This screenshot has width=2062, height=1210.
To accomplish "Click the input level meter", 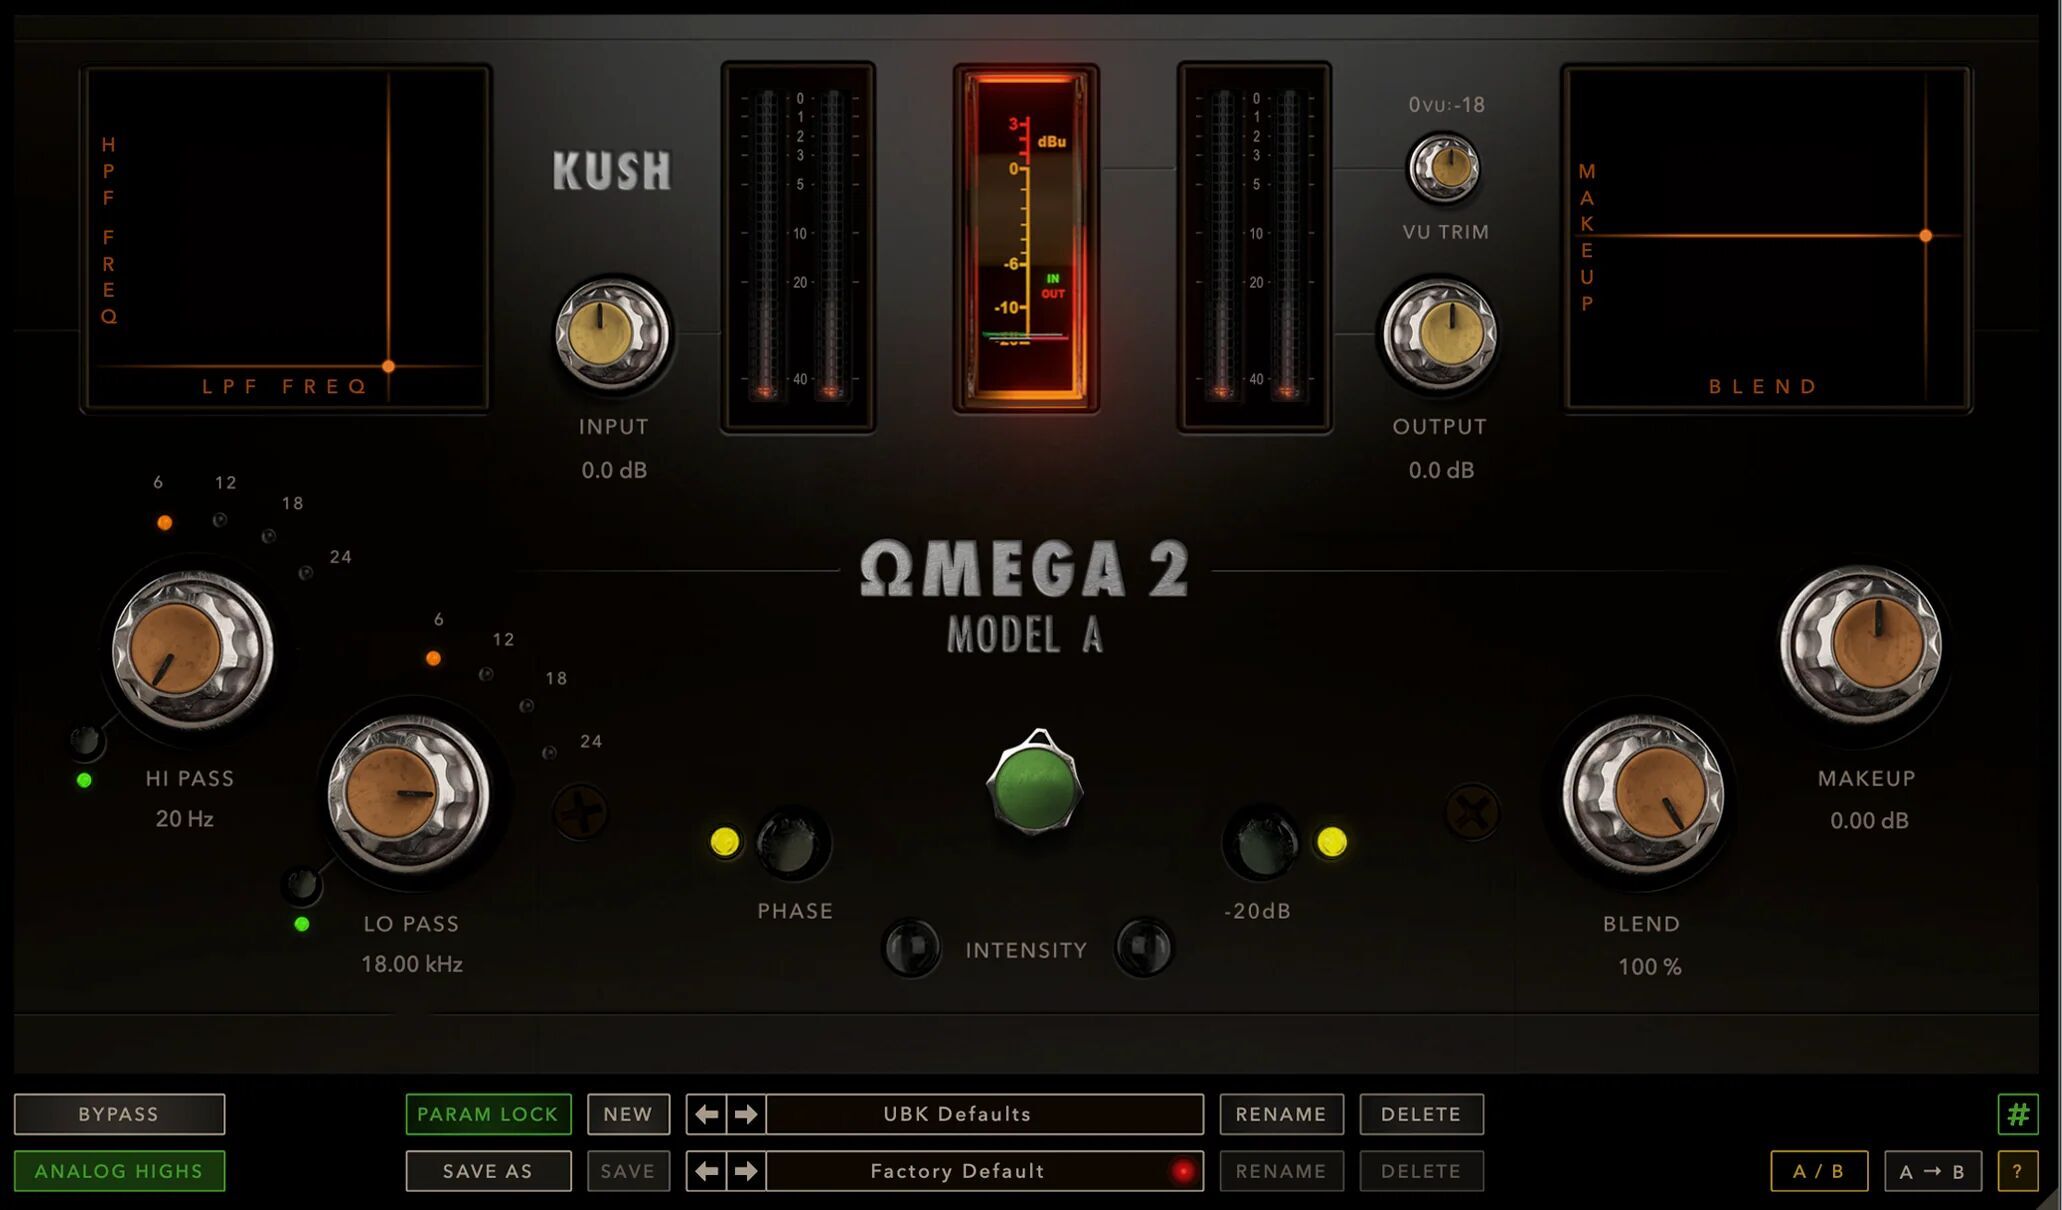I will pos(798,247).
